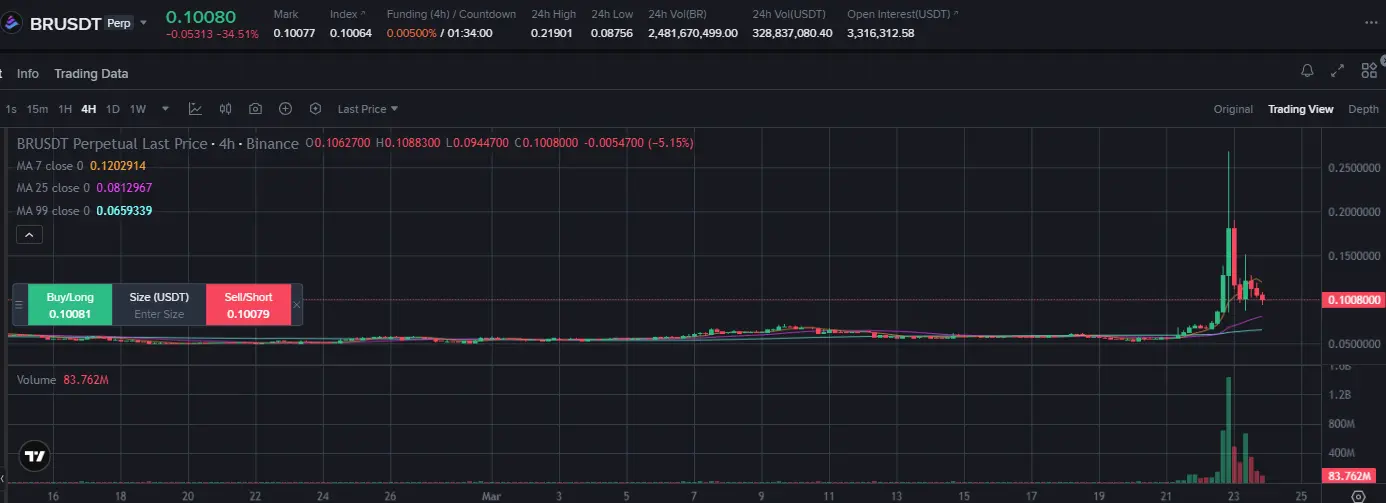
Task: Collapse indicator legend with chevron button
Action: click(x=29, y=234)
